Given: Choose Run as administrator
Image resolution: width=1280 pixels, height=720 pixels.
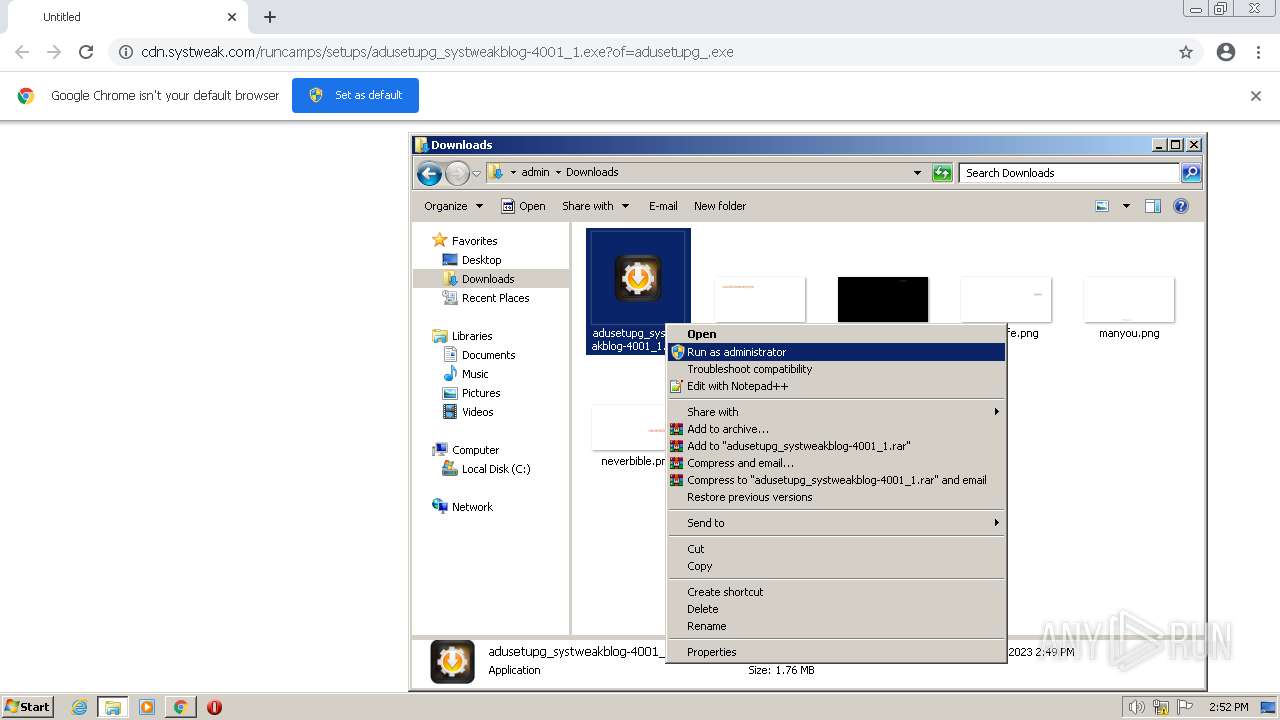Looking at the screenshot, I should pos(836,352).
